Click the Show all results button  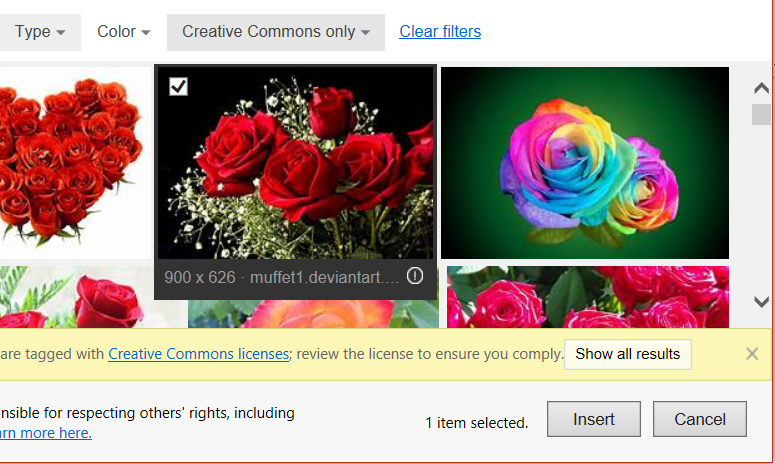[x=627, y=354]
